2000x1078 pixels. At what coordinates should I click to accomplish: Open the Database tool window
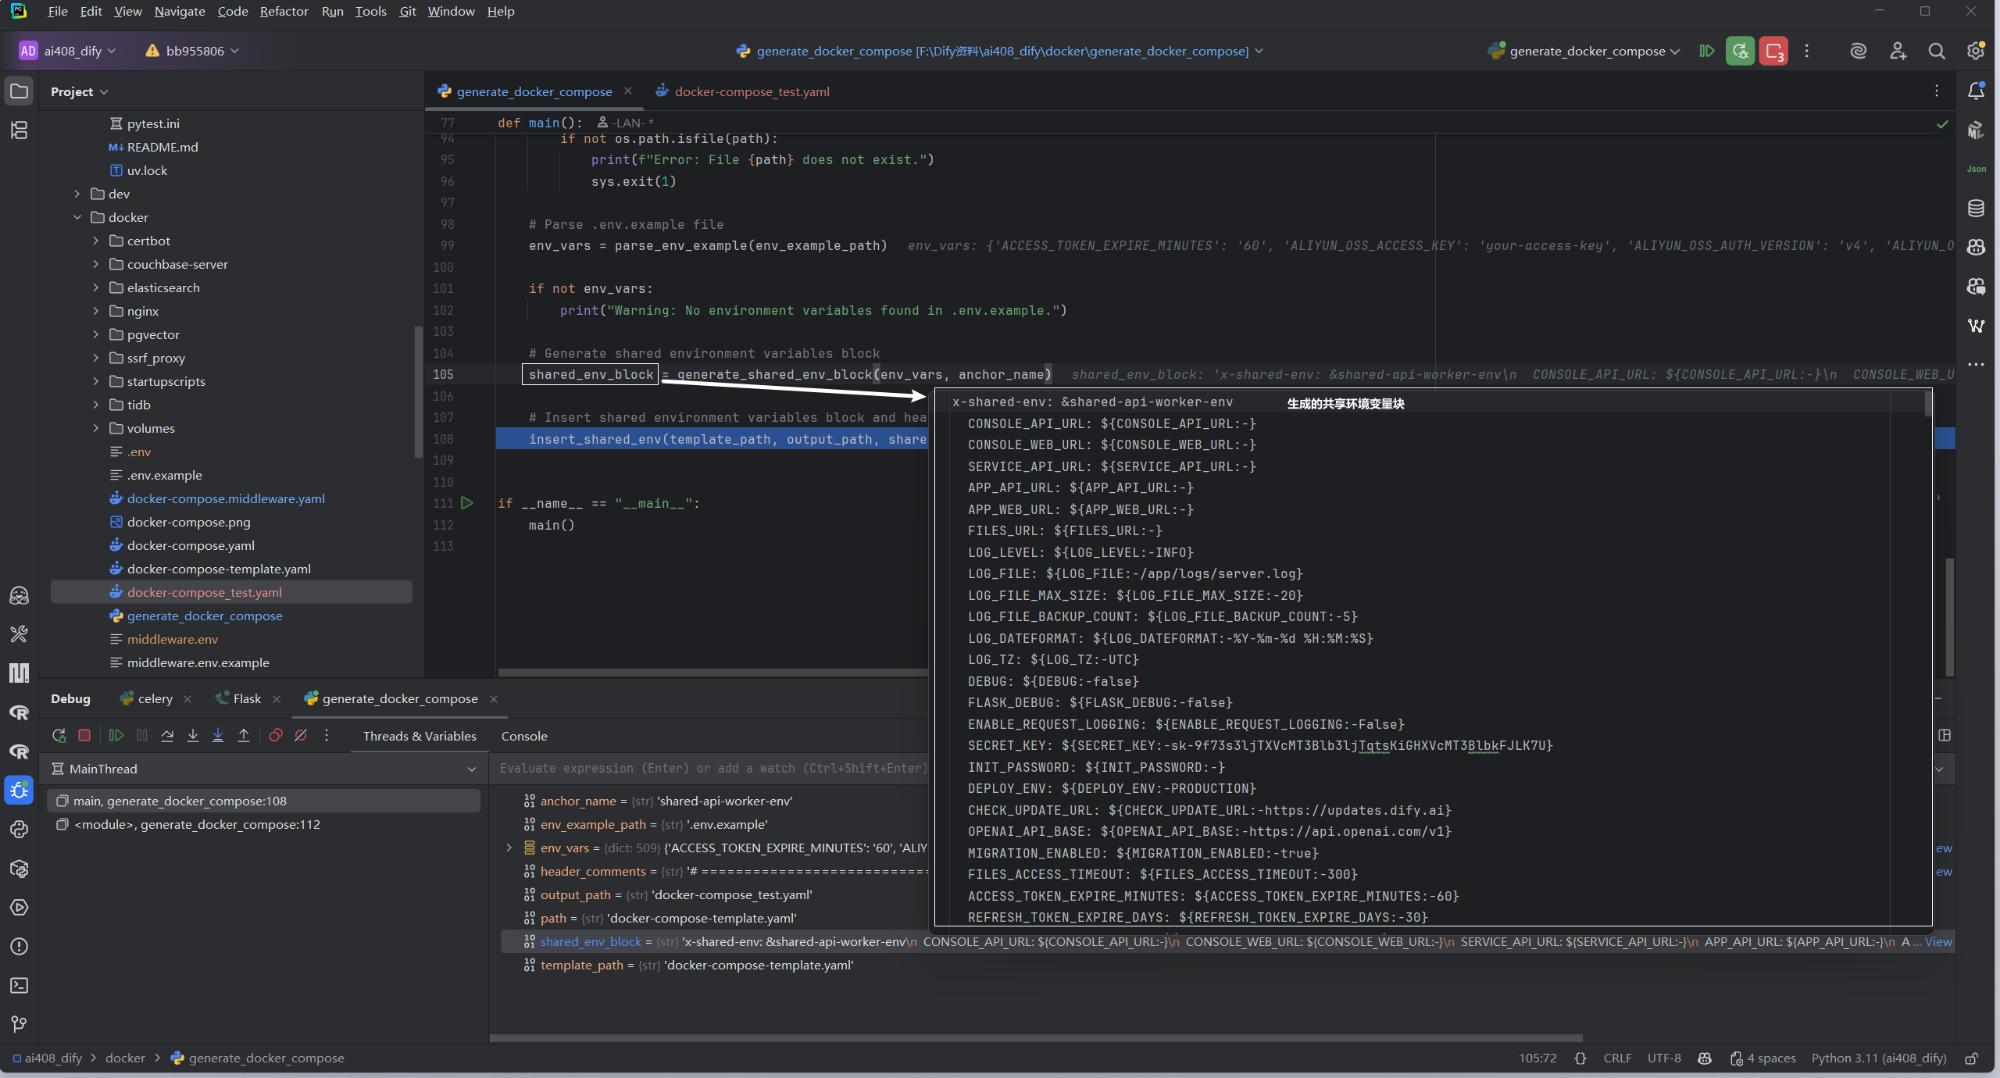(x=1976, y=208)
